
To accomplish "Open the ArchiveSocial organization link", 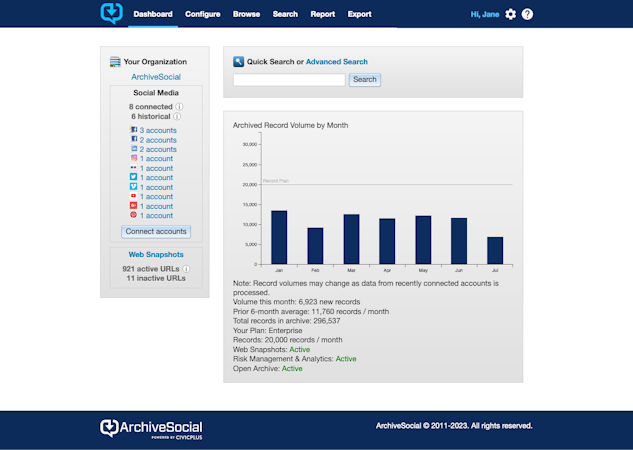I will 156,77.
